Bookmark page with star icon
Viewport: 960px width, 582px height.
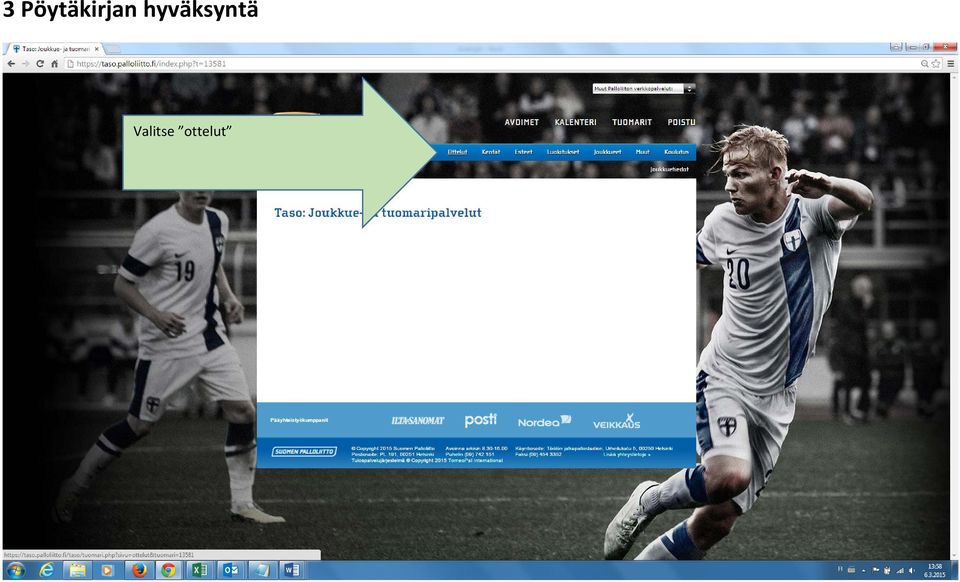coord(936,64)
